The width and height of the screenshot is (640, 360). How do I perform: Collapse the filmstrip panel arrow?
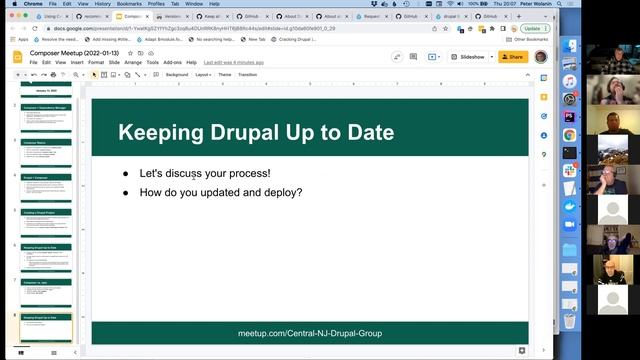(x=75, y=353)
